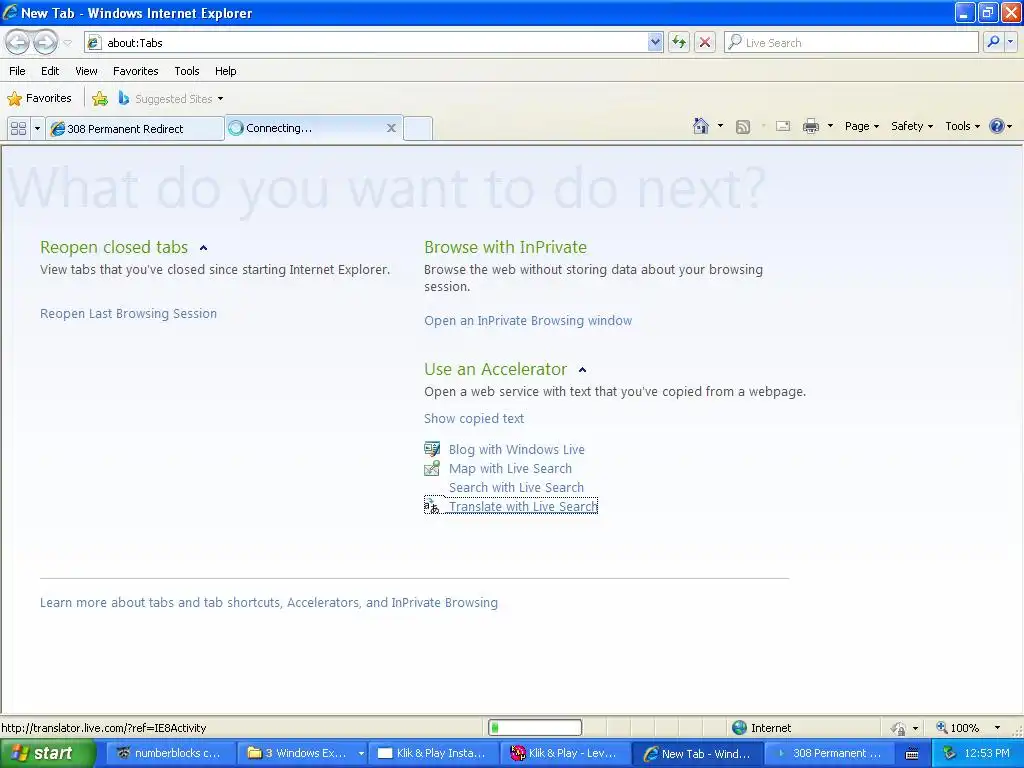Screen dimensions: 1024x768
Task: Click Translate with Live Search link
Action: [522, 506]
